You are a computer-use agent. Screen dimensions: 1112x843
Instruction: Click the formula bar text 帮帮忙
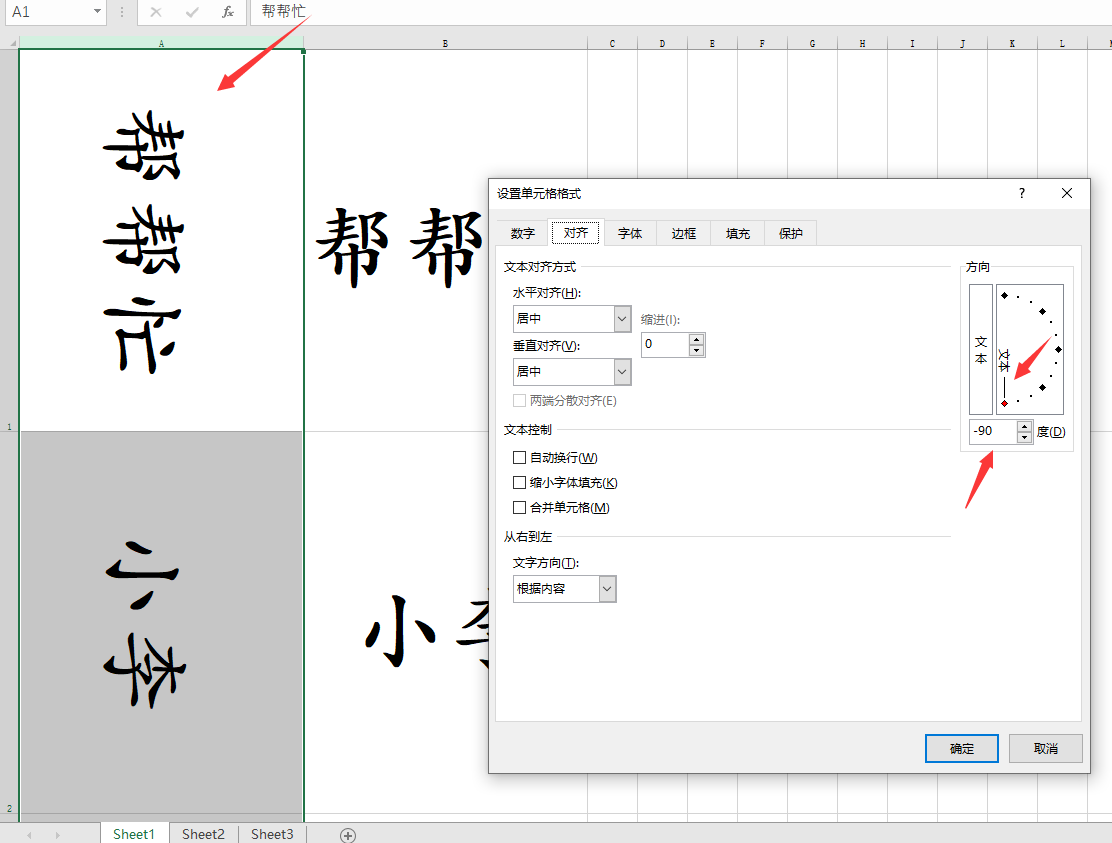tap(284, 11)
